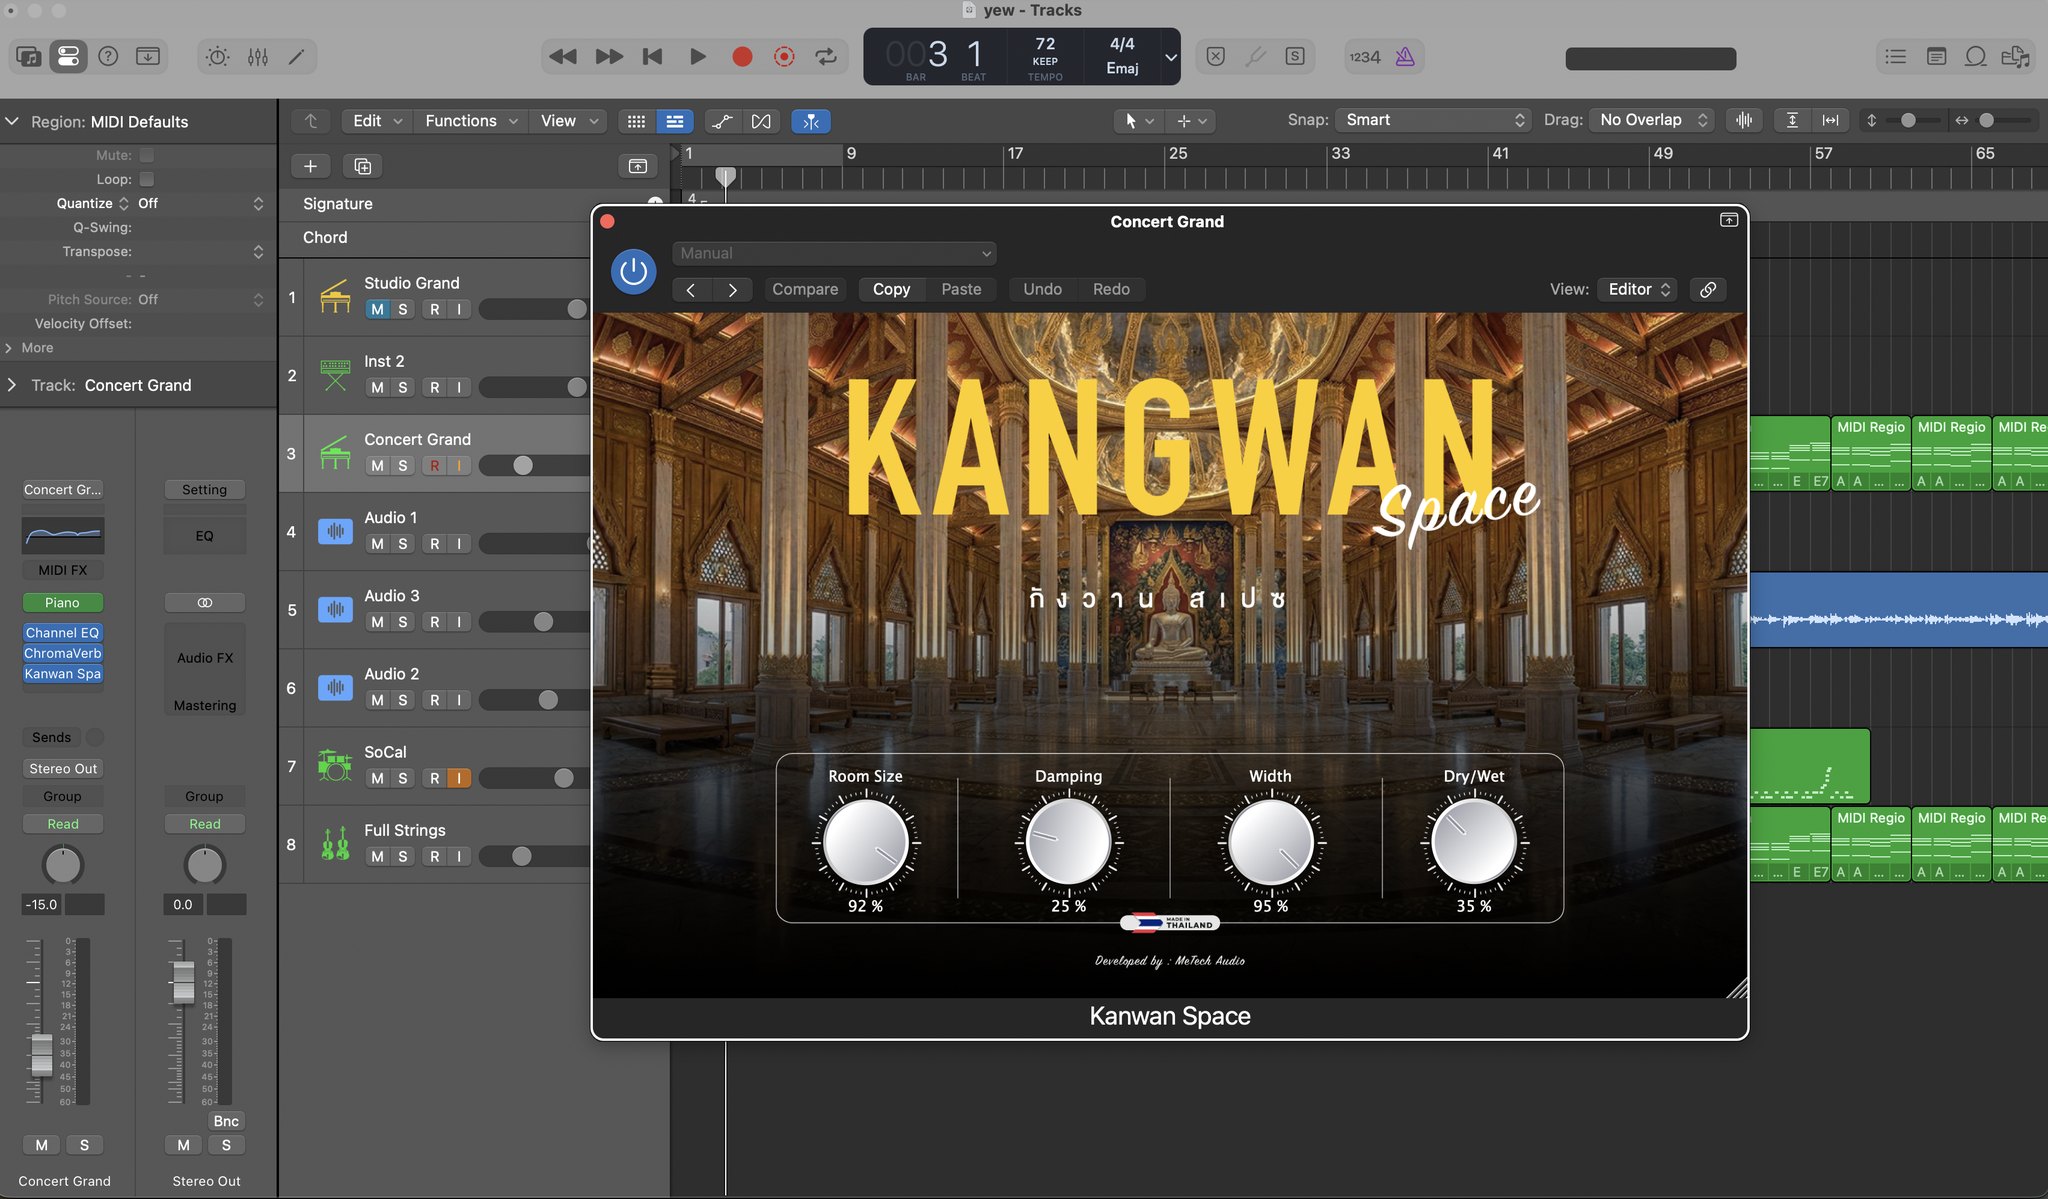Click the Fast Forward transport button
Image resolution: width=2048 pixels, height=1199 pixels.
(x=608, y=57)
